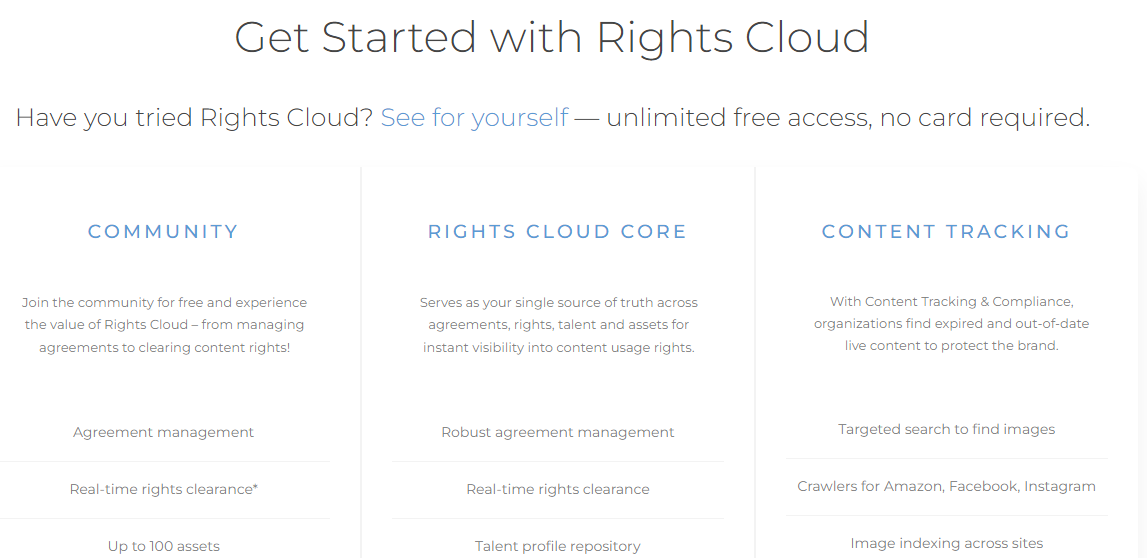
Task: Click "Crawlers for Amazon, Facebook, Instagram" feature
Action: [946, 487]
